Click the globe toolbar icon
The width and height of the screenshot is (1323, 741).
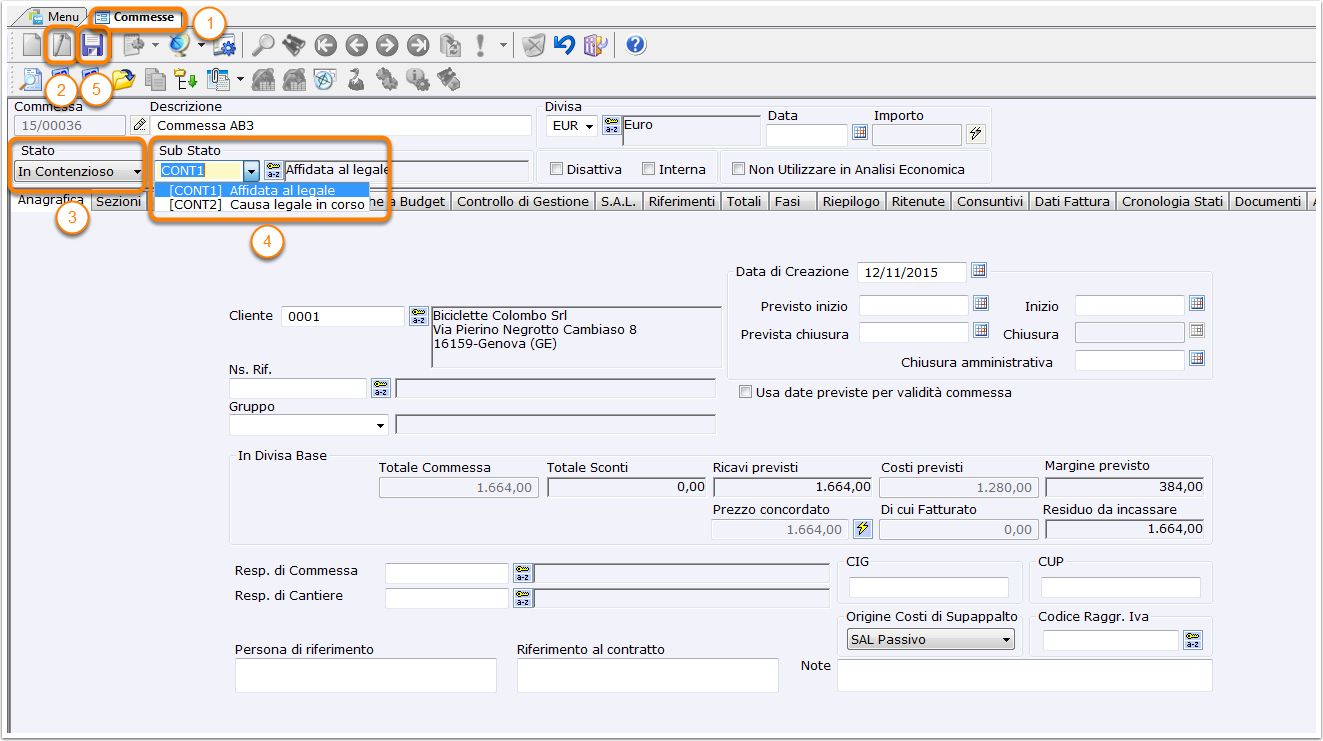pos(180,45)
